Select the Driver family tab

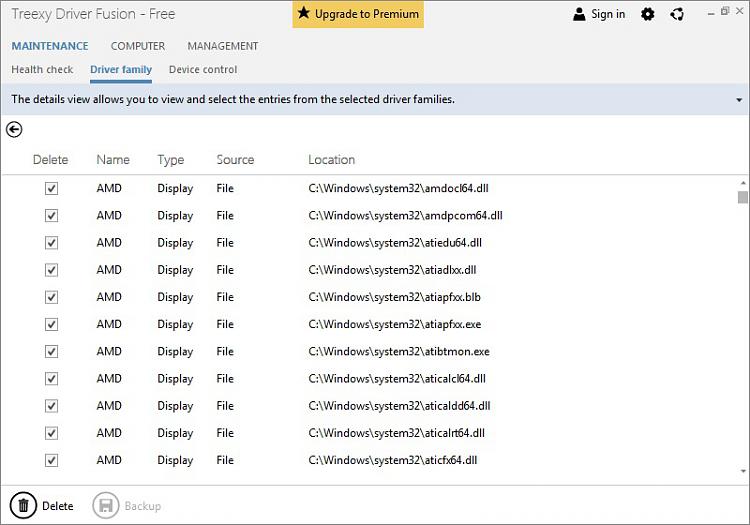[x=121, y=70]
